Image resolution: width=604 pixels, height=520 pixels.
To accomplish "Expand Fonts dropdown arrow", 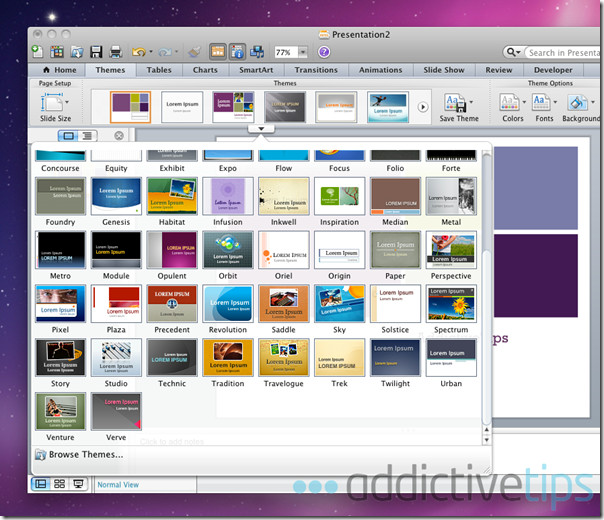I will tap(555, 102).
